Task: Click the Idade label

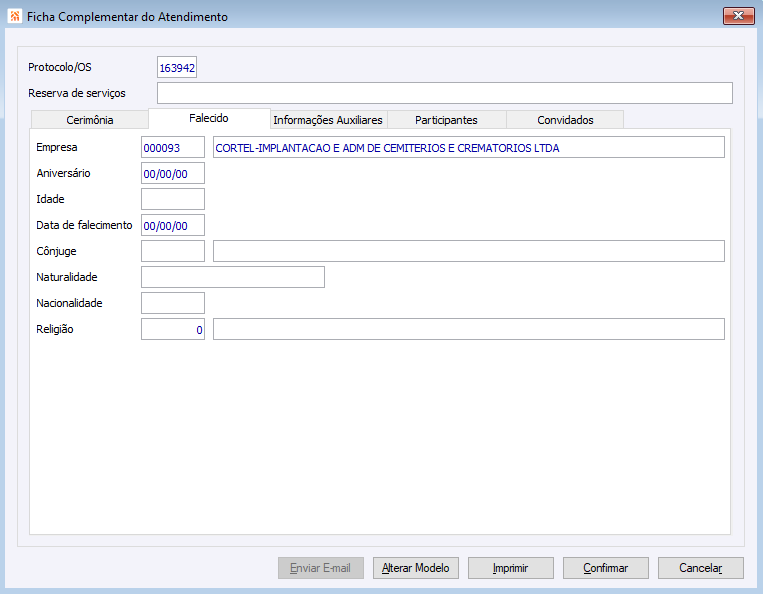Action: [50, 199]
